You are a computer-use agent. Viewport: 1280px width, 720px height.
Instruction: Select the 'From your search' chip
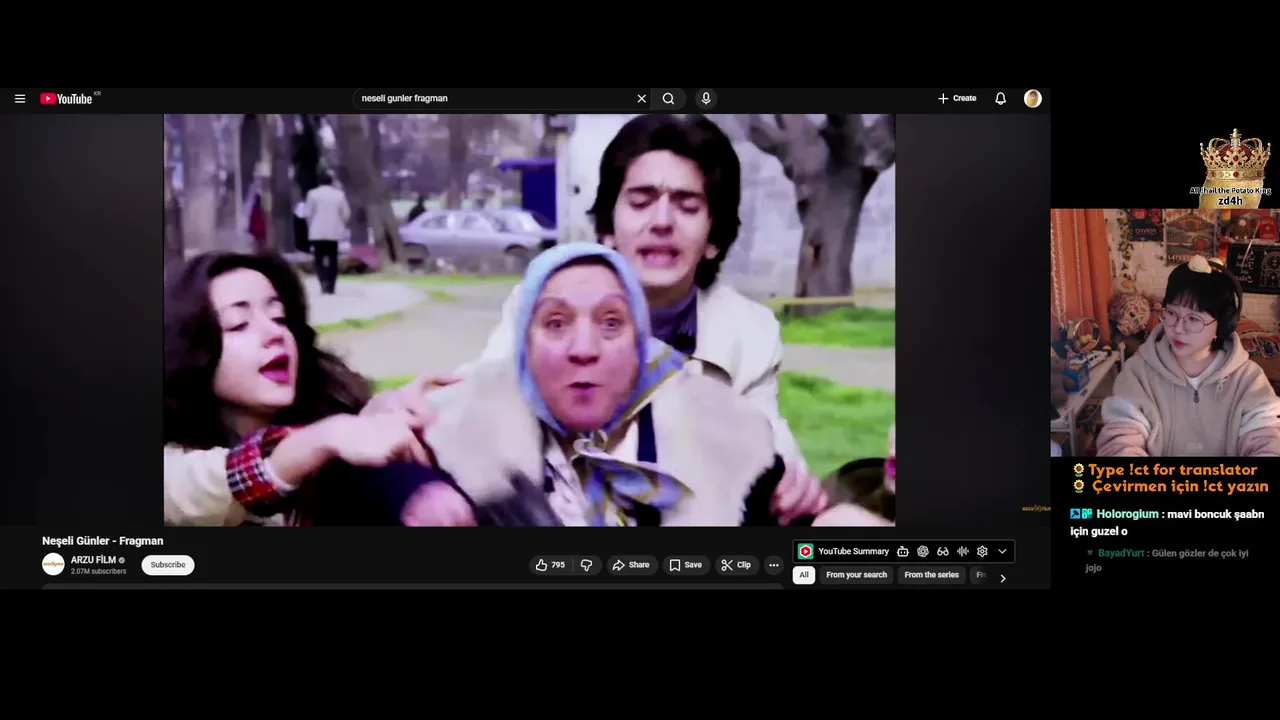(x=856, y=575)
